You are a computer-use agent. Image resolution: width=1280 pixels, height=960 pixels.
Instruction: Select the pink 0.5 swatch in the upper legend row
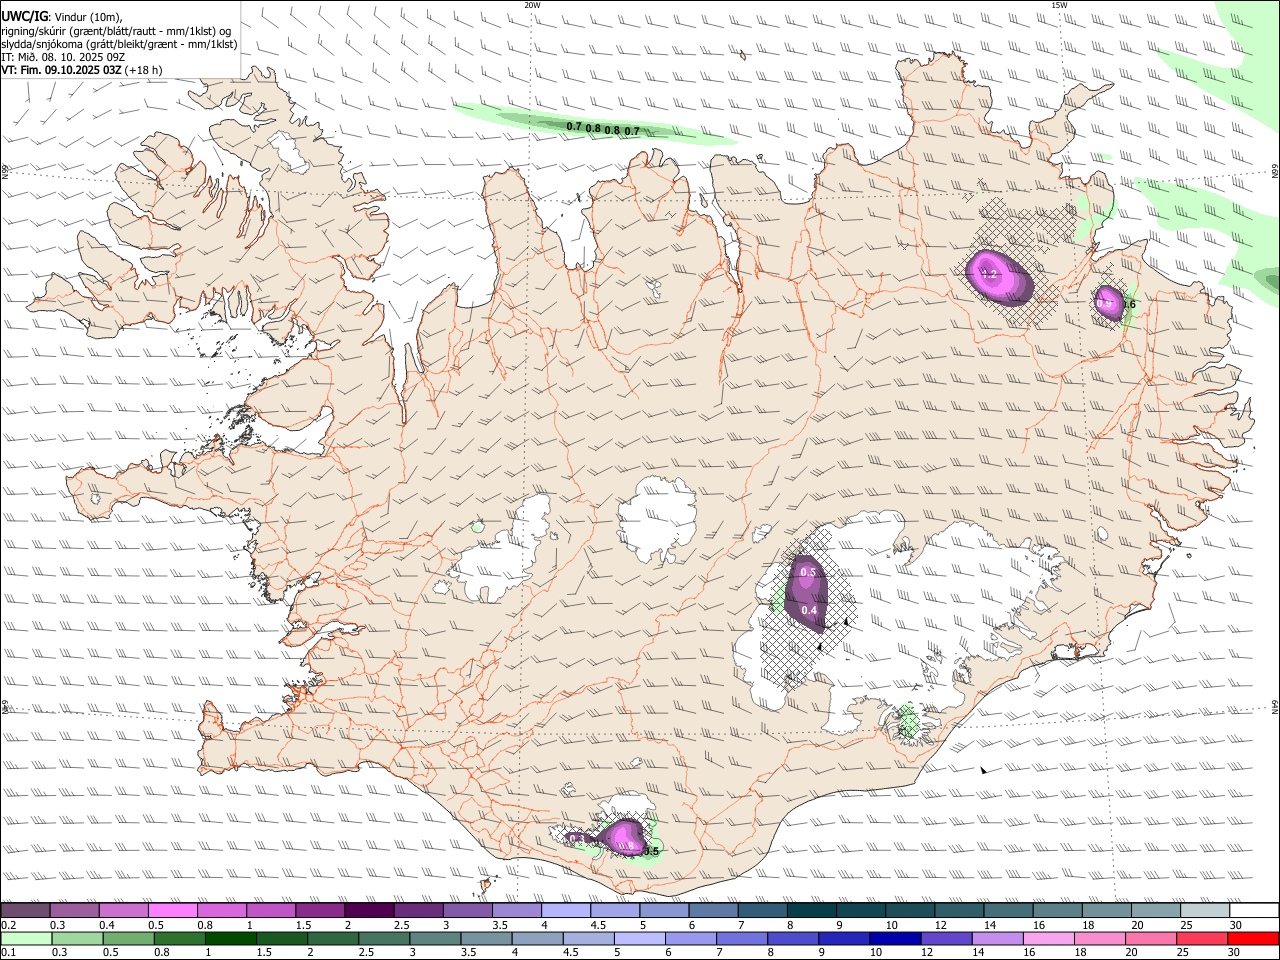point(172,911)
